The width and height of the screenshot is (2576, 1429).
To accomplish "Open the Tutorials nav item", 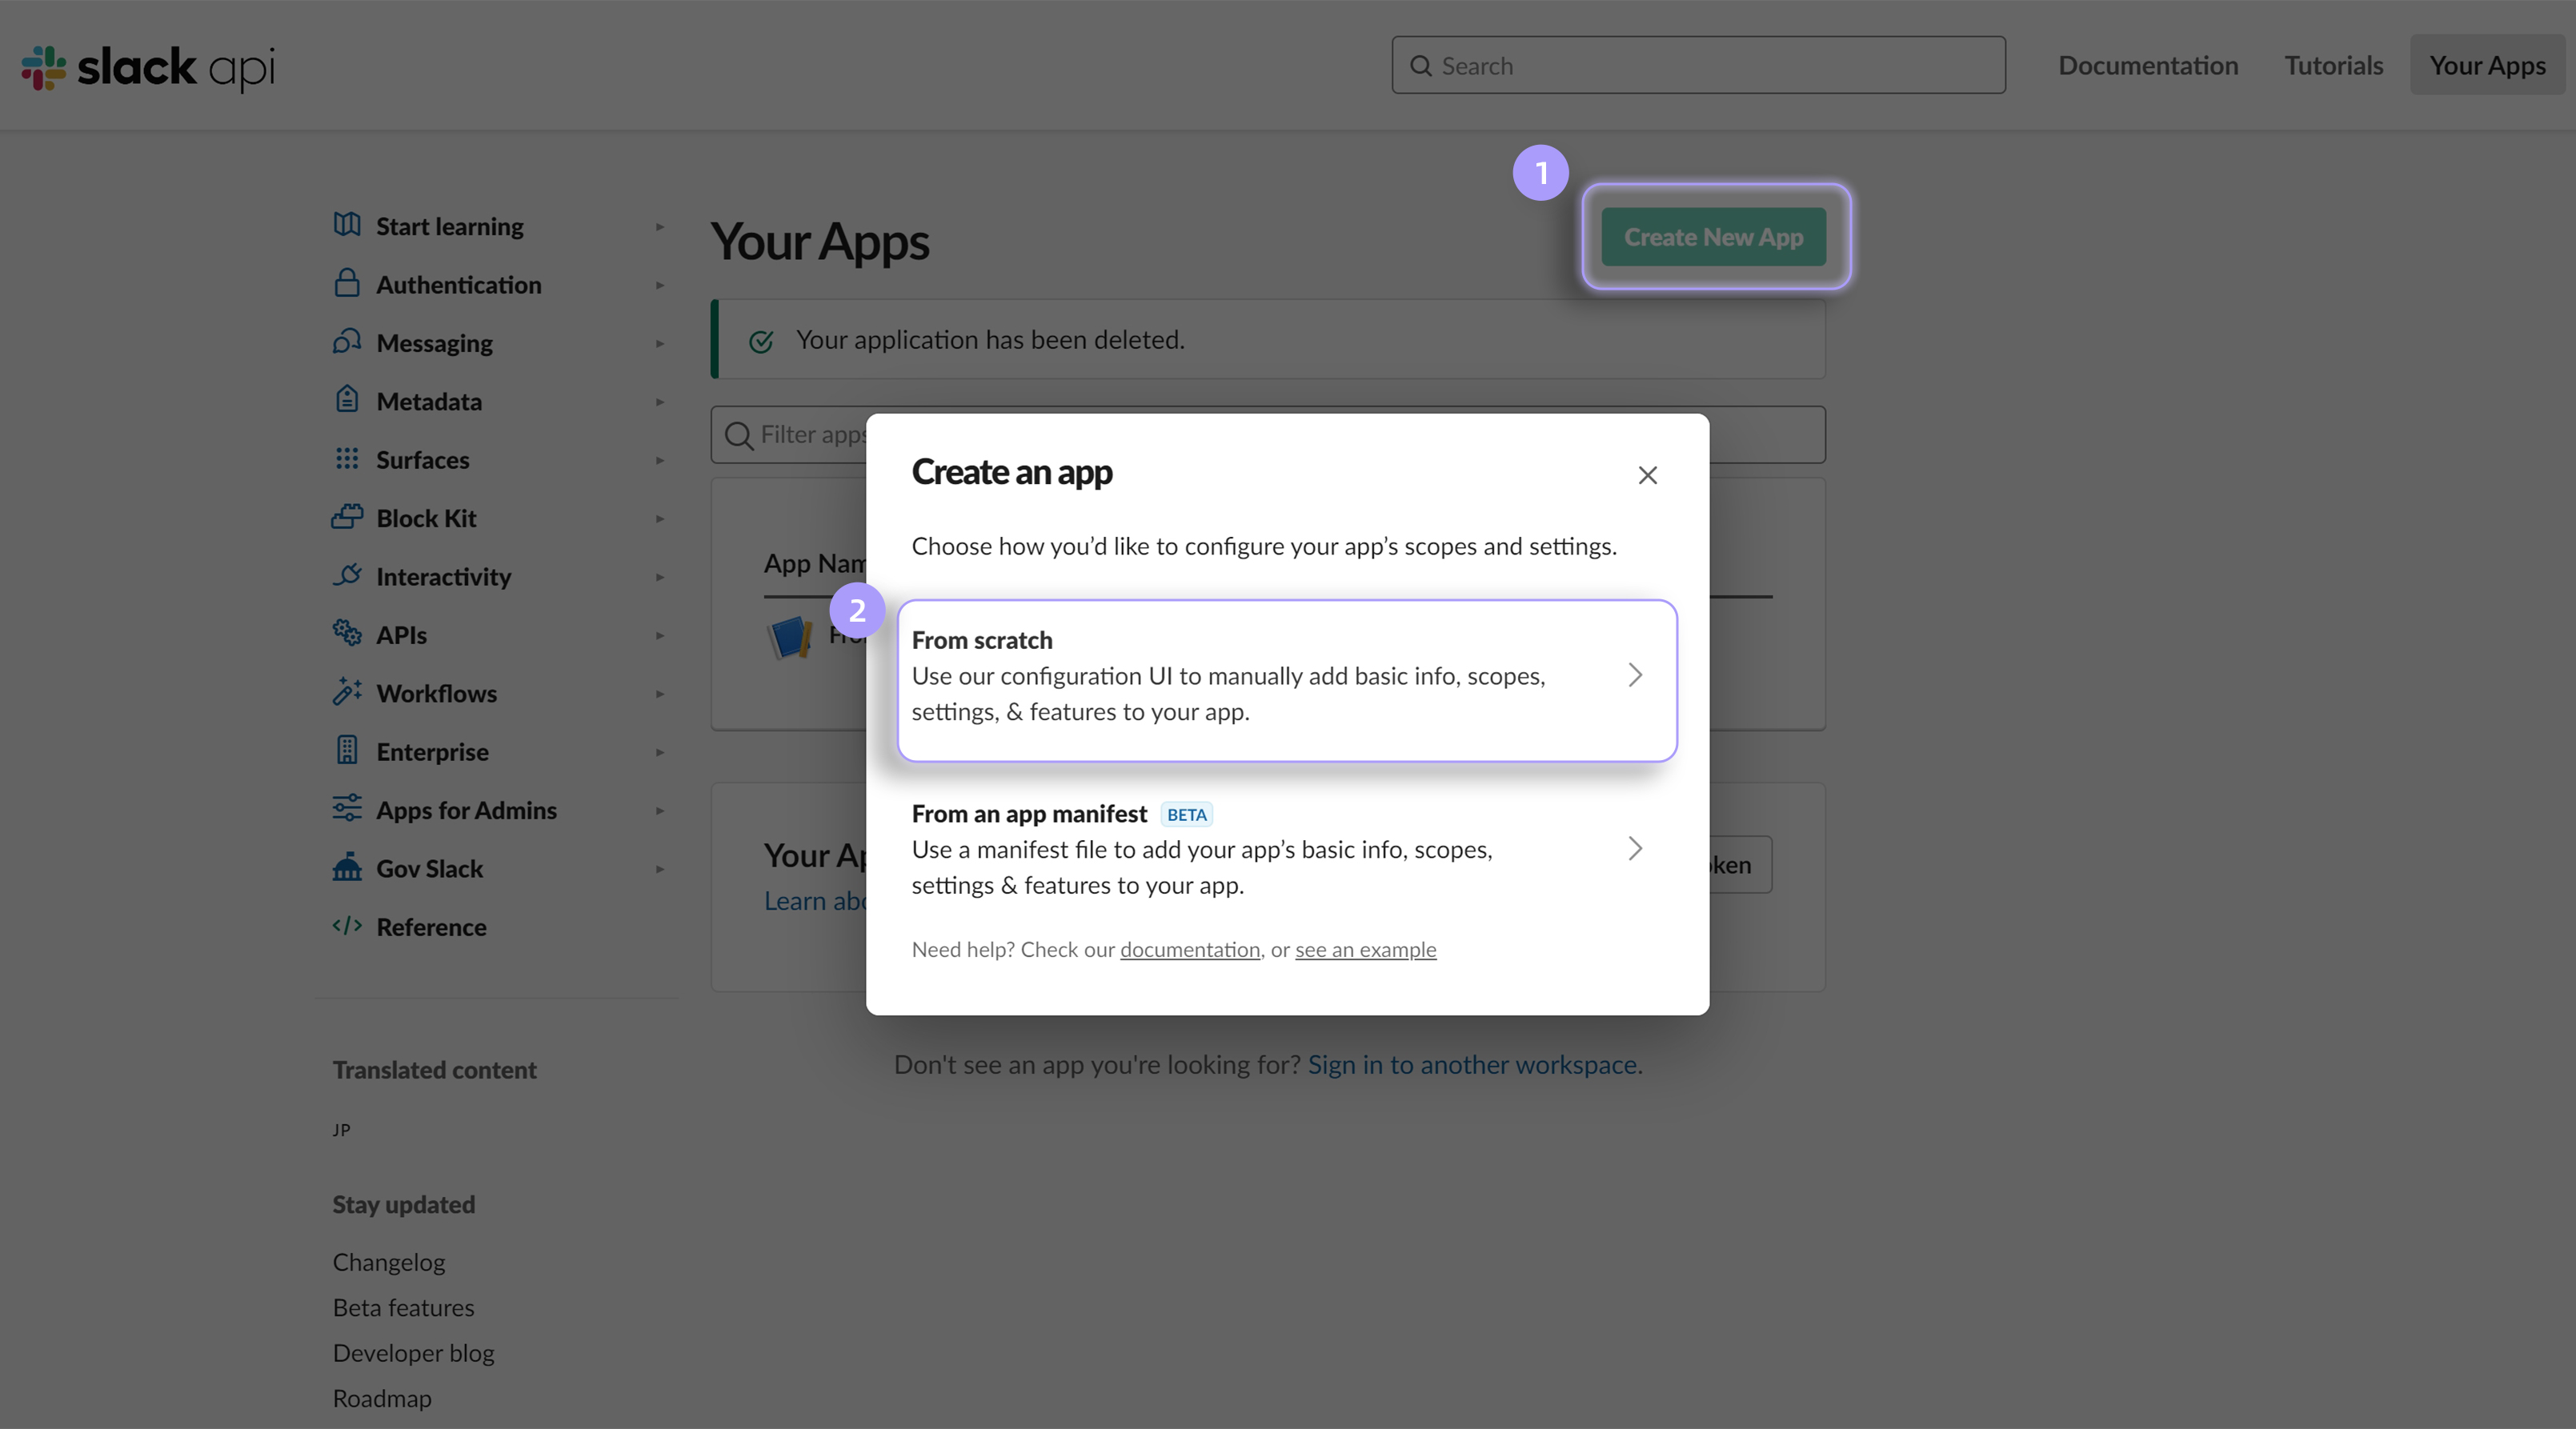I will (x=2334, y=65).
